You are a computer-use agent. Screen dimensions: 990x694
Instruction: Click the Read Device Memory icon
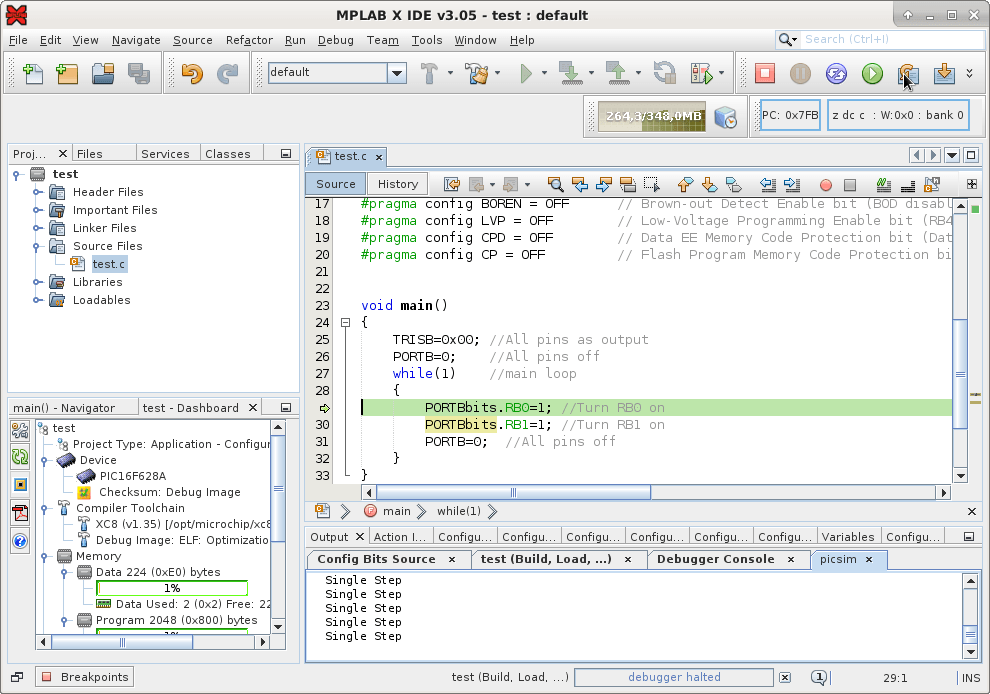pyautogui.click(x=617, y=73)
